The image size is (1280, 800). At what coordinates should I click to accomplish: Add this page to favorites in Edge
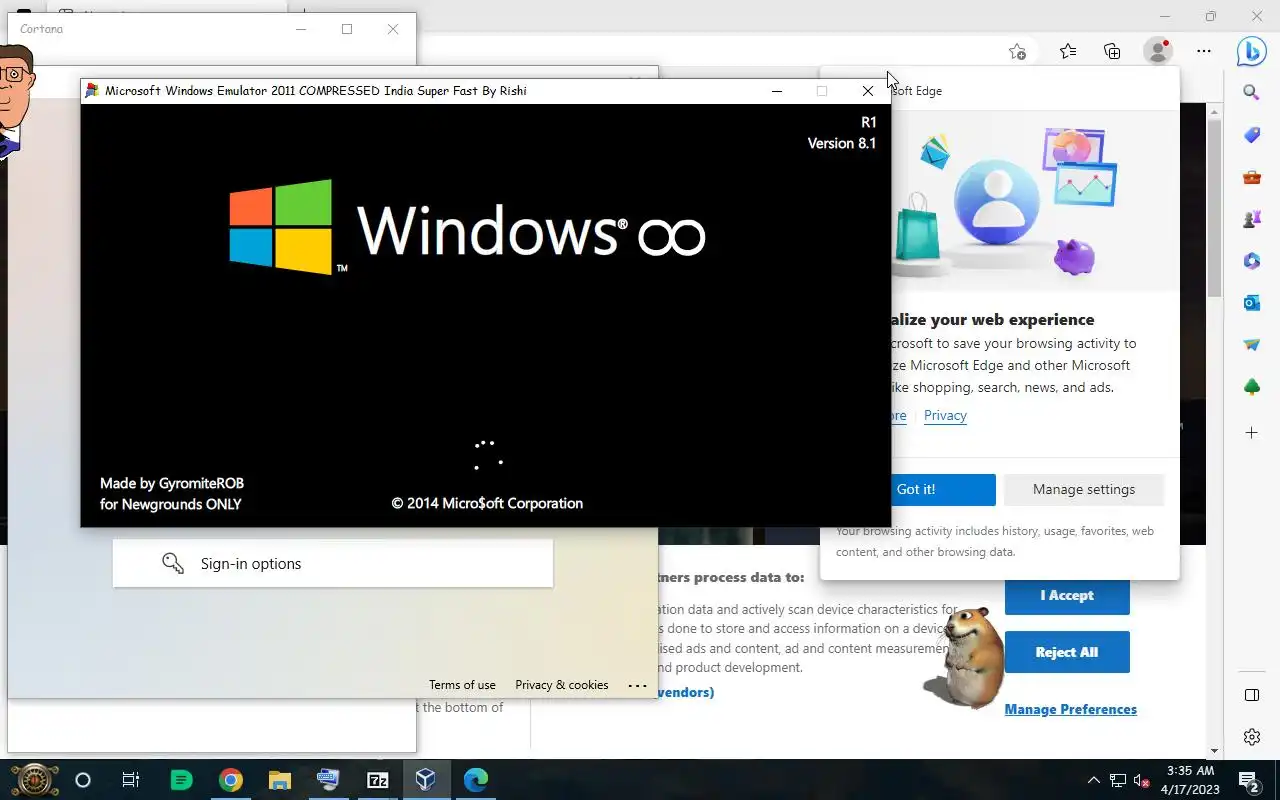point(1017,51)
